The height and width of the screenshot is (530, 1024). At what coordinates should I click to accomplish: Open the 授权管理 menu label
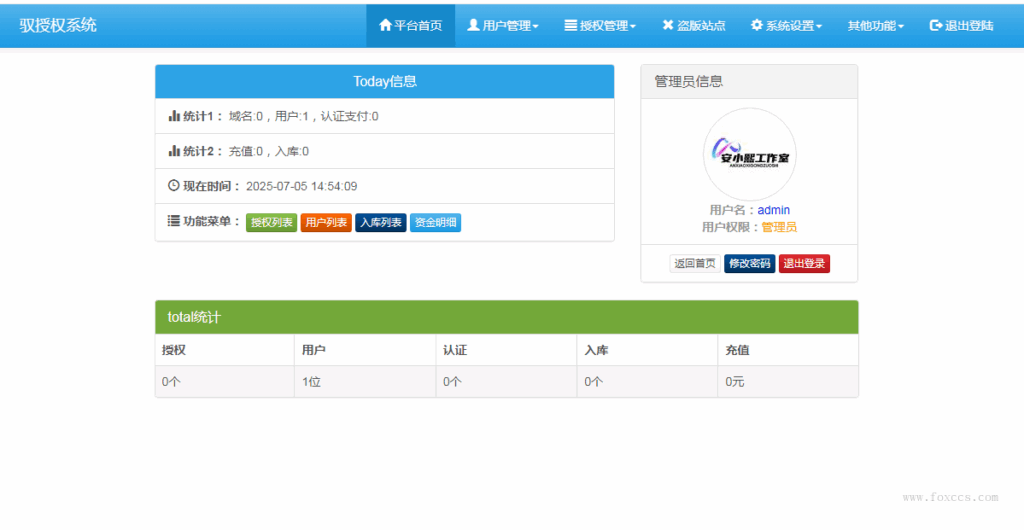603,25
